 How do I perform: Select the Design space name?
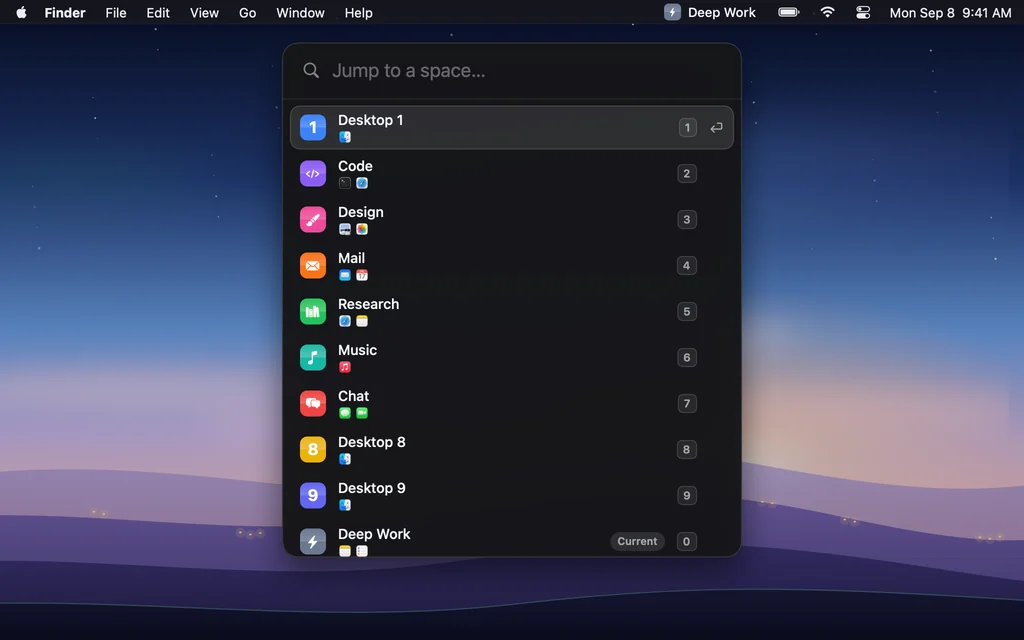pos(360,212)
